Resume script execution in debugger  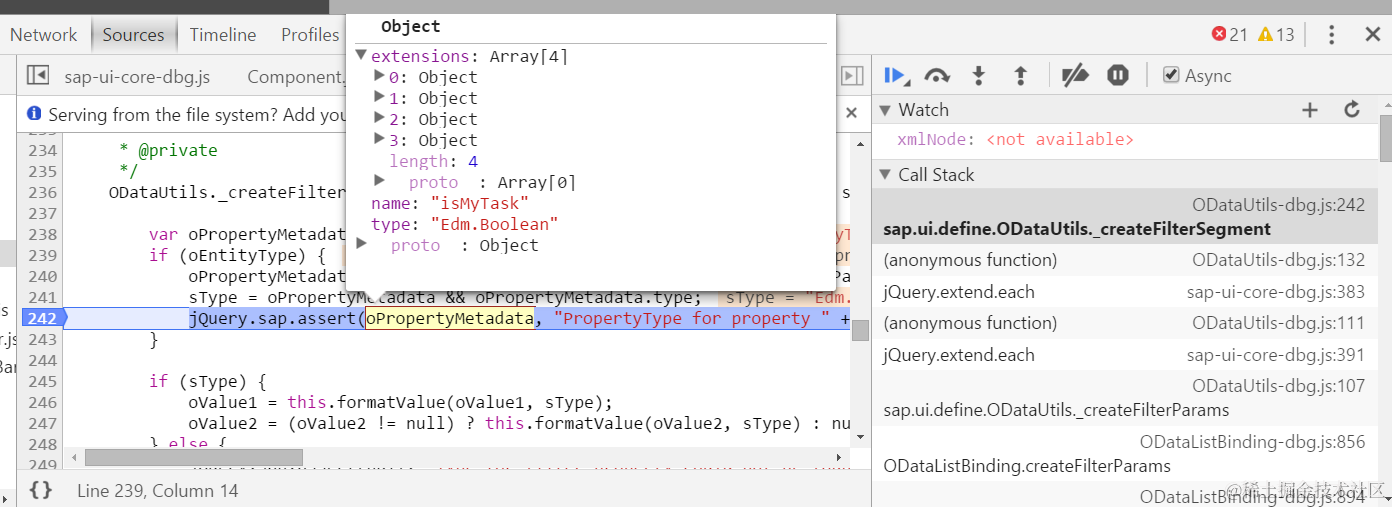click(896, 76)
